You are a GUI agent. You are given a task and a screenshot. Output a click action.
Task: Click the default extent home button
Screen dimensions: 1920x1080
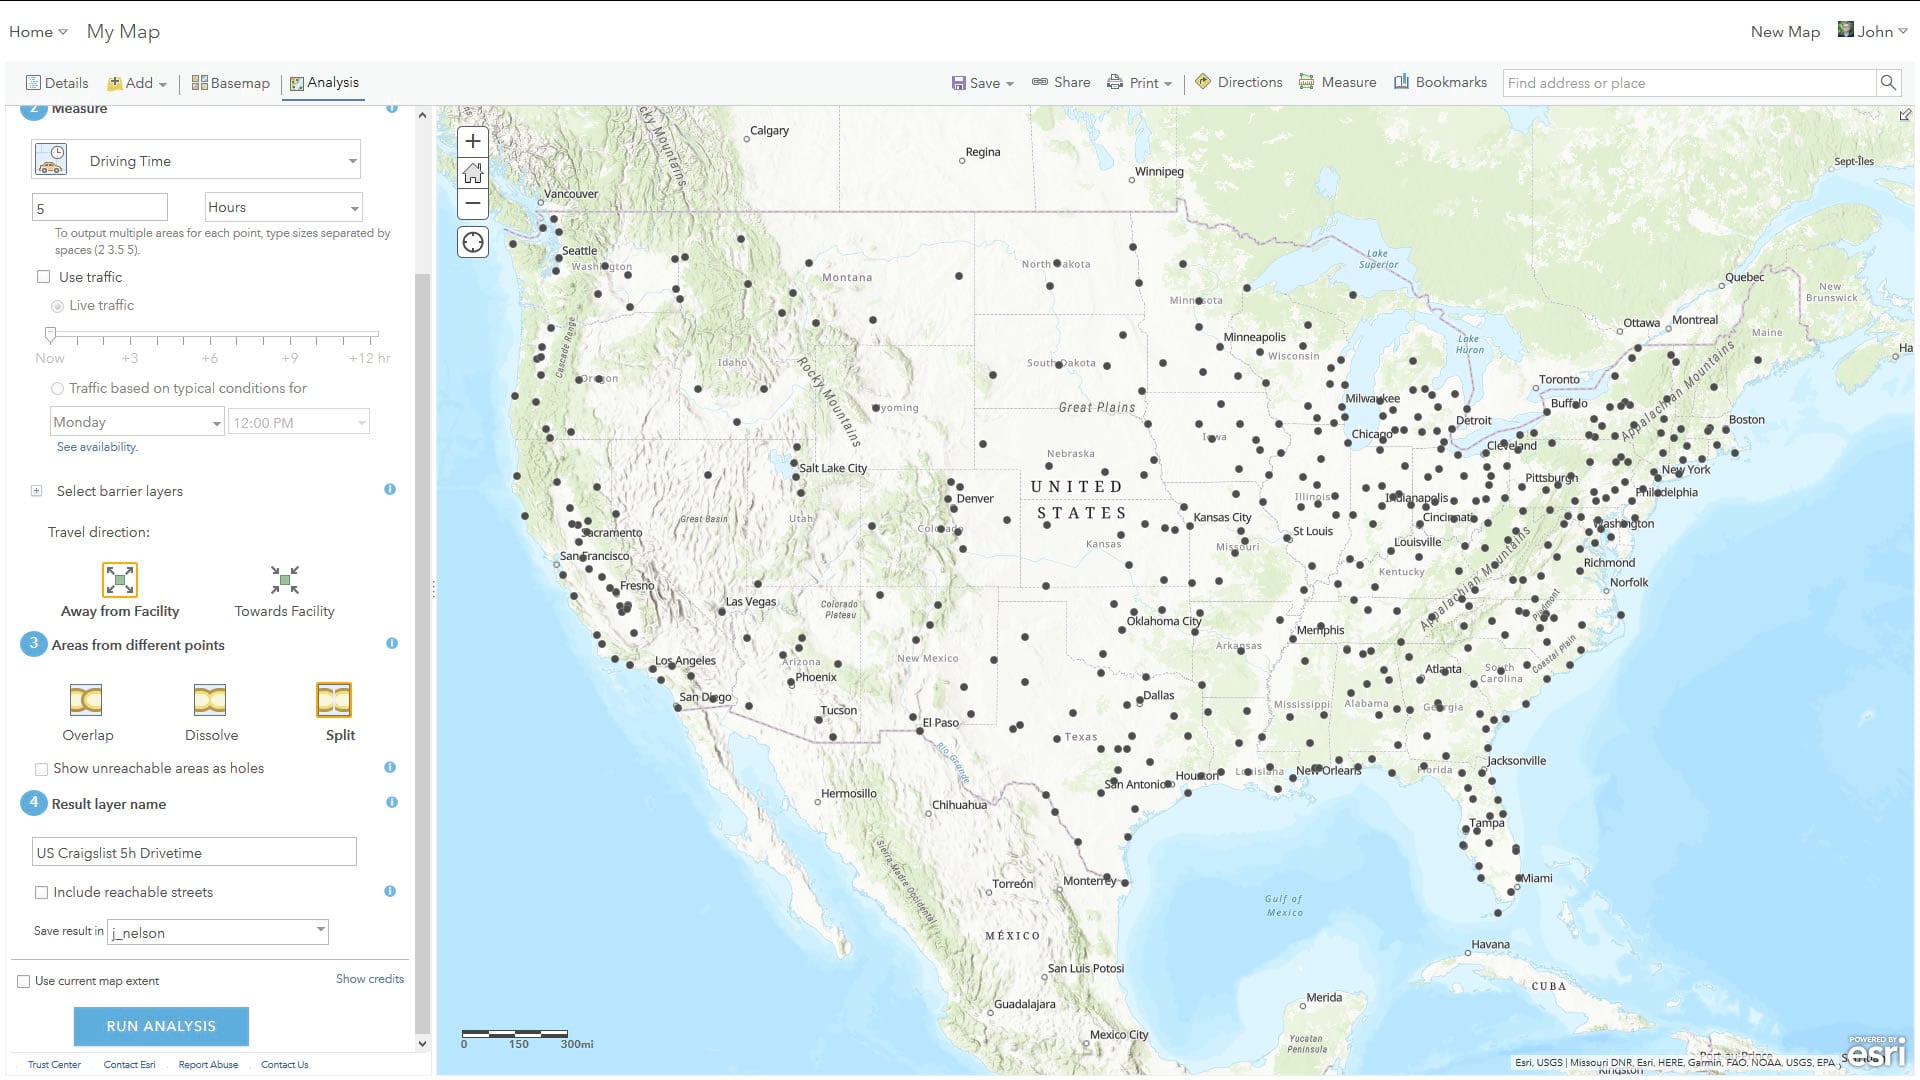pos(473,173)
